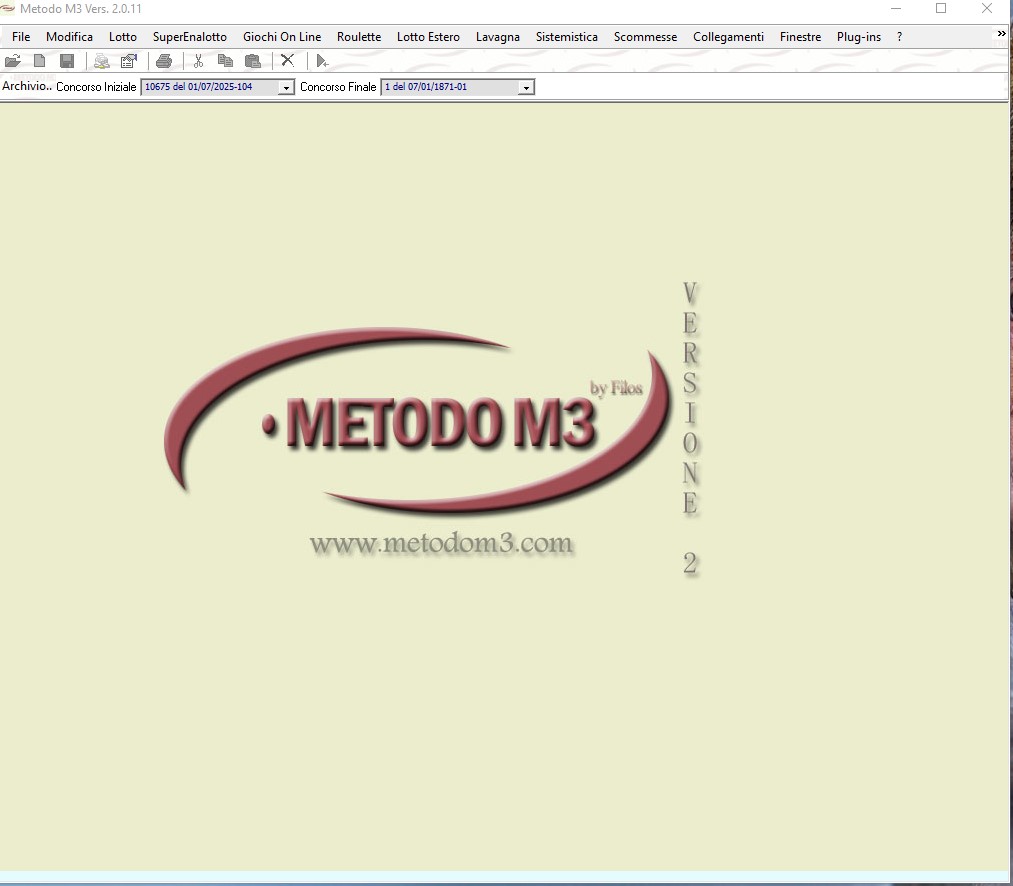This screenshot has height=886, width=1013.
Task: Cut using the scissors icon
Action: pyautogui.click(x=198, y=61)
